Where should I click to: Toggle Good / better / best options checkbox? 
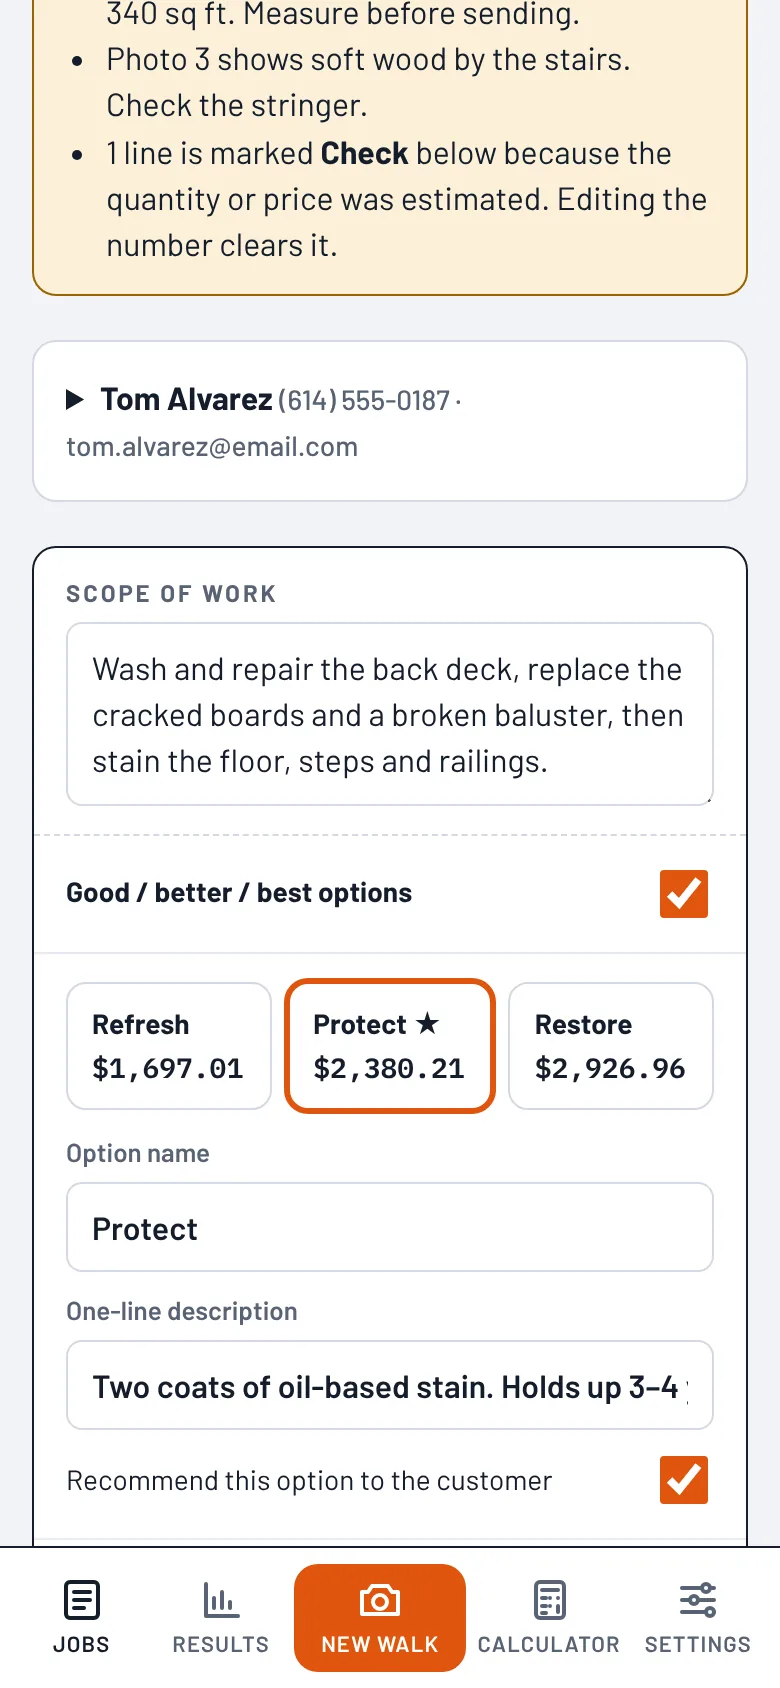tap(684, 894)
